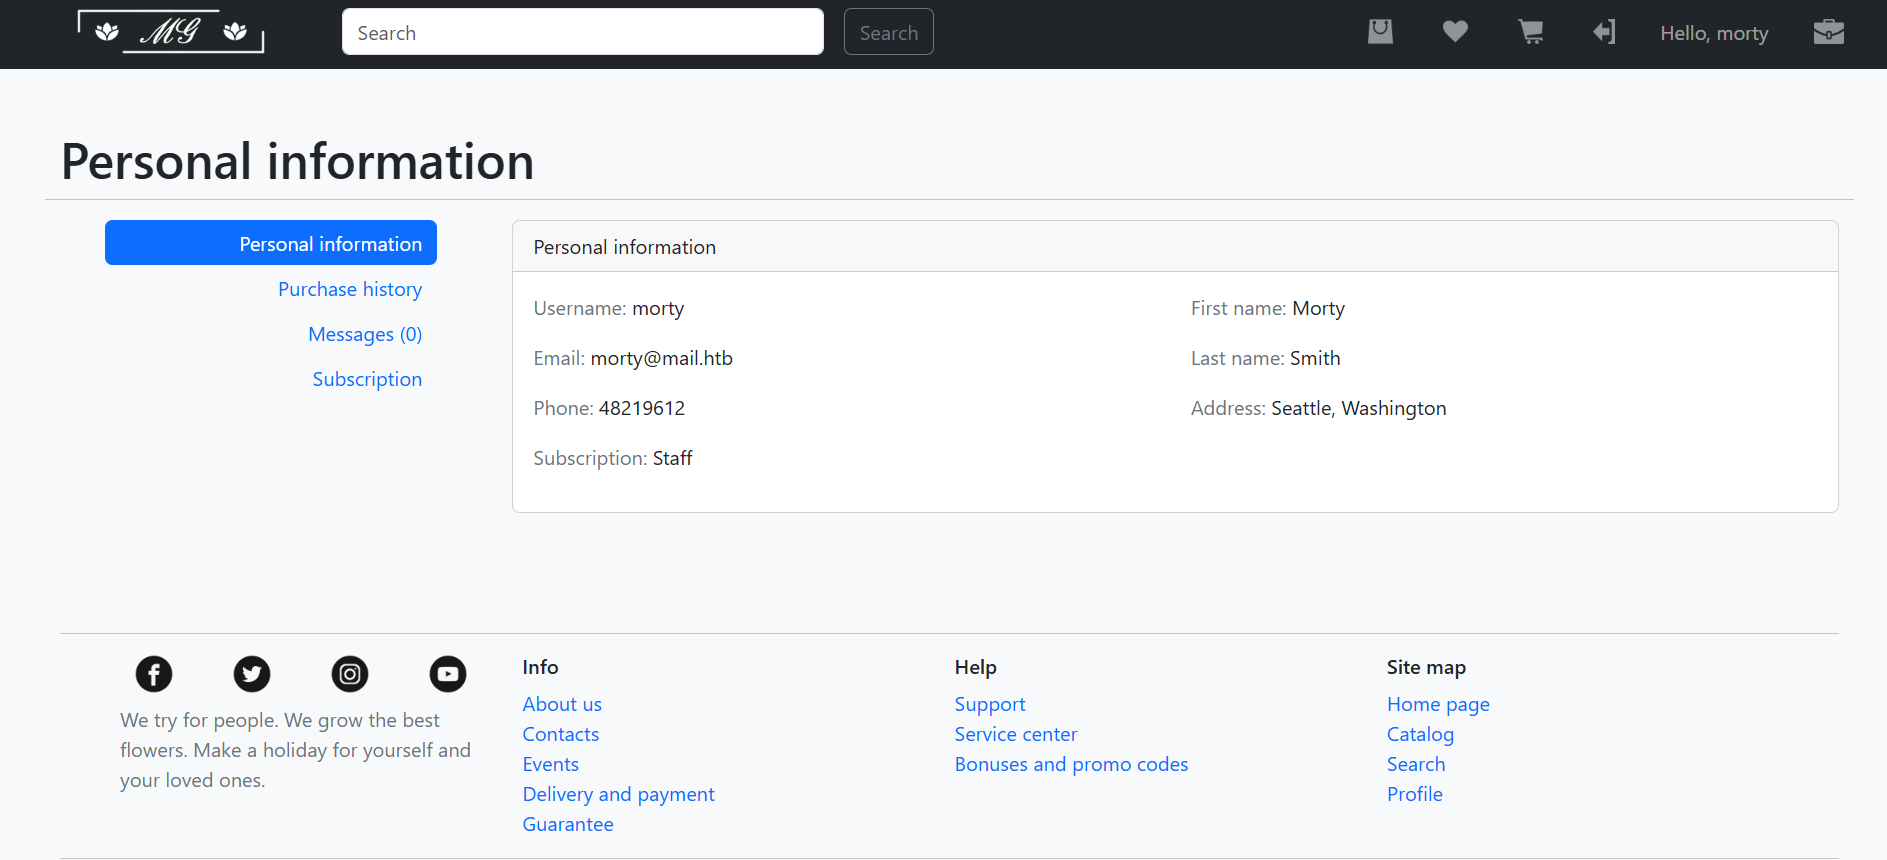Visit the Facebook page icon
Viewport: 1887px width, 860px height.
[154, 674]
